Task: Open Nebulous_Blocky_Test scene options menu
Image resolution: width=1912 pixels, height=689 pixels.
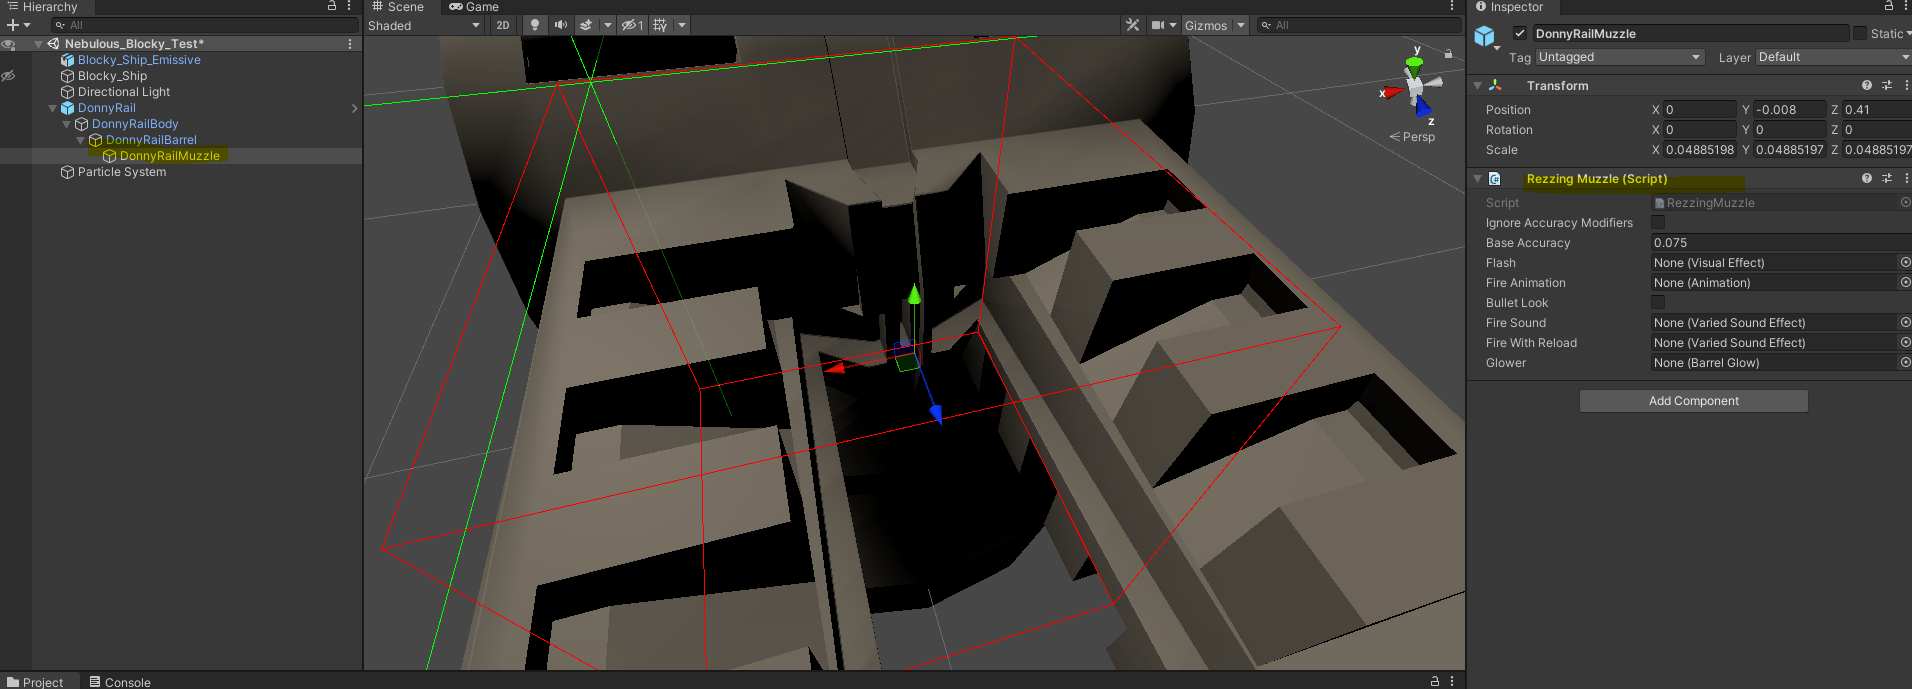Action: click(x=349, y=44)
